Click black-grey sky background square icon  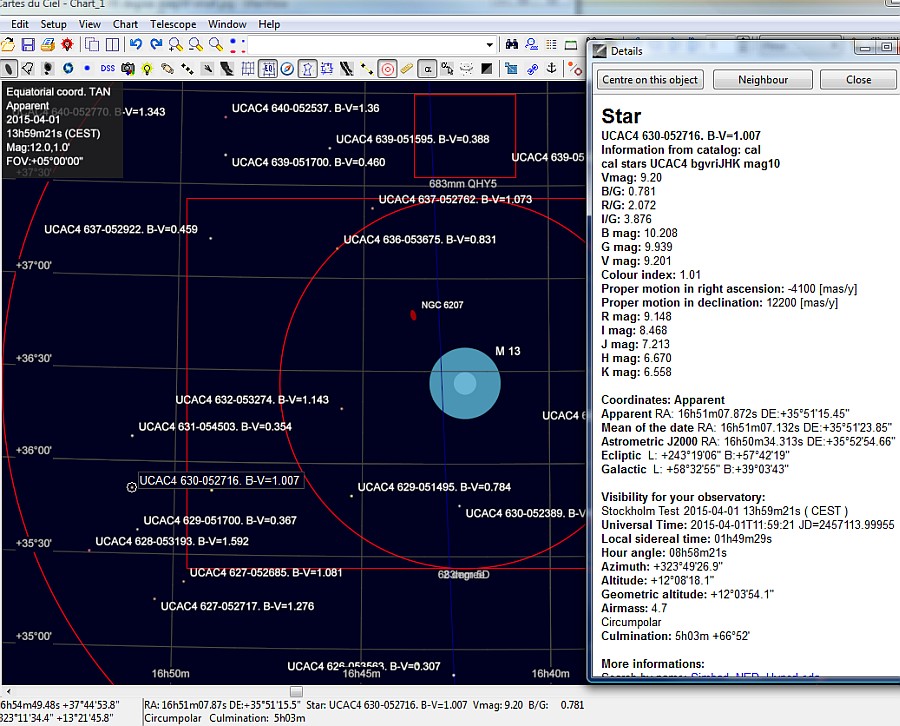(x=487, y=69)
